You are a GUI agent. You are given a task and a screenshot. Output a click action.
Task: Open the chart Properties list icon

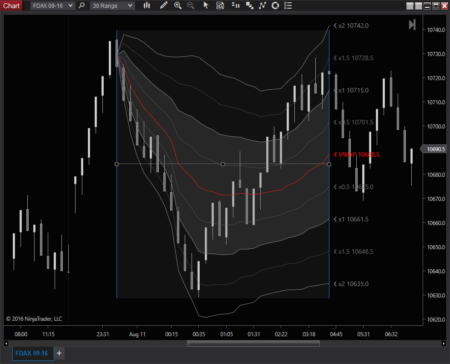pyautogui.click(x=288, y=5)
